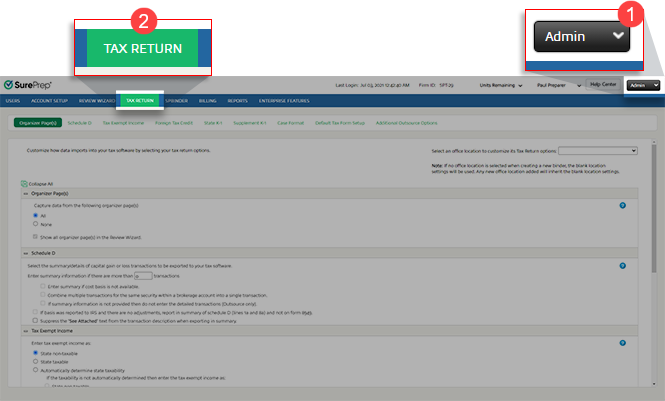
Task: Collapse the Schedule D section header
Action: [330, 253]
